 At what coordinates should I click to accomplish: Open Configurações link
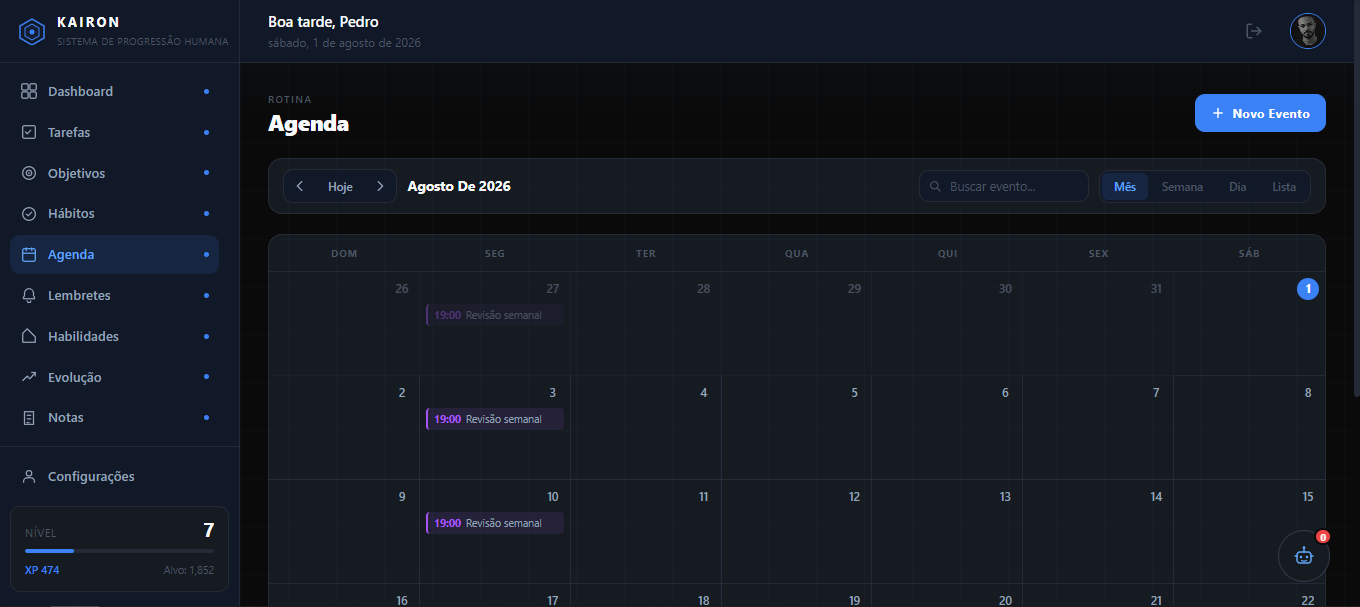point(114,477)
